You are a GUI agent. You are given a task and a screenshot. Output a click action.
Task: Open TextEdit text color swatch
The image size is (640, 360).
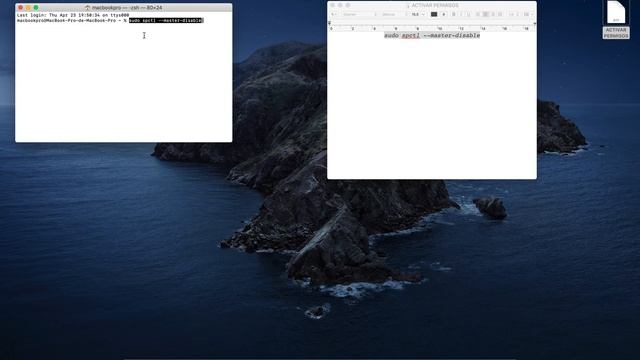click(x=434, y=14)
